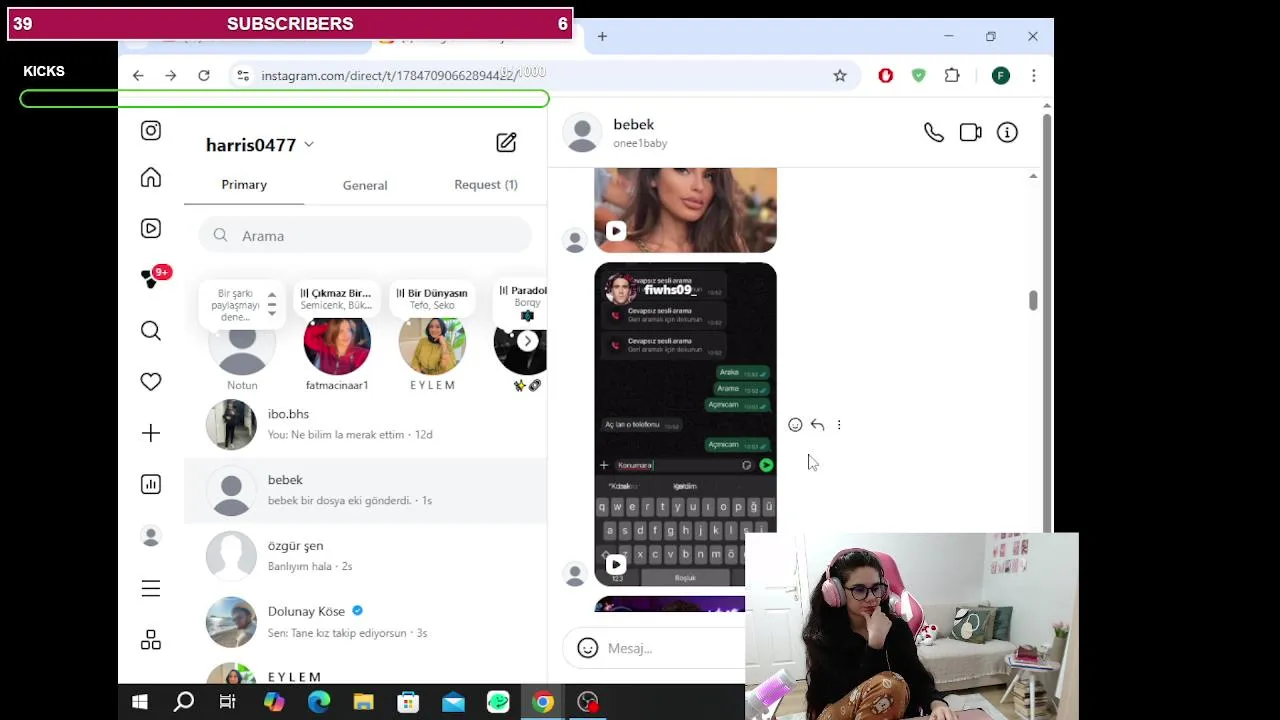Open conversation information icon
The image size is (1280, 720).
point(1007,132)
